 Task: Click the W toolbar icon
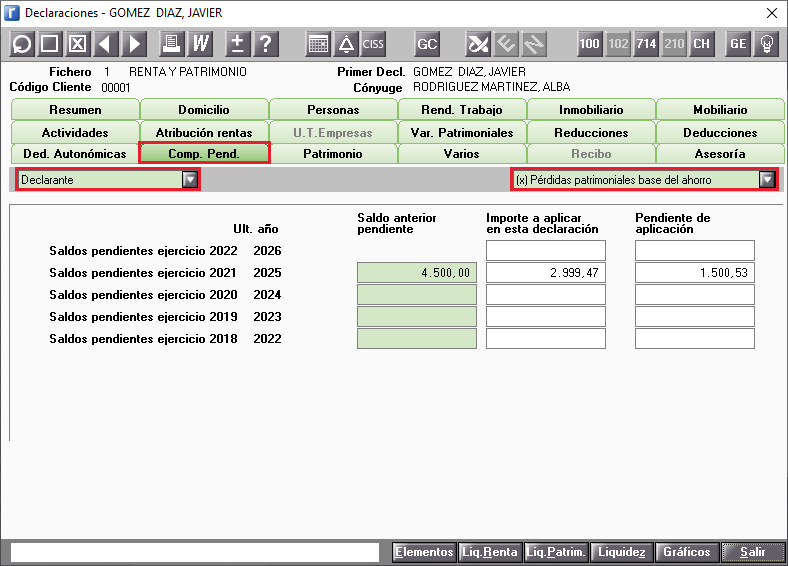(200, 44)
